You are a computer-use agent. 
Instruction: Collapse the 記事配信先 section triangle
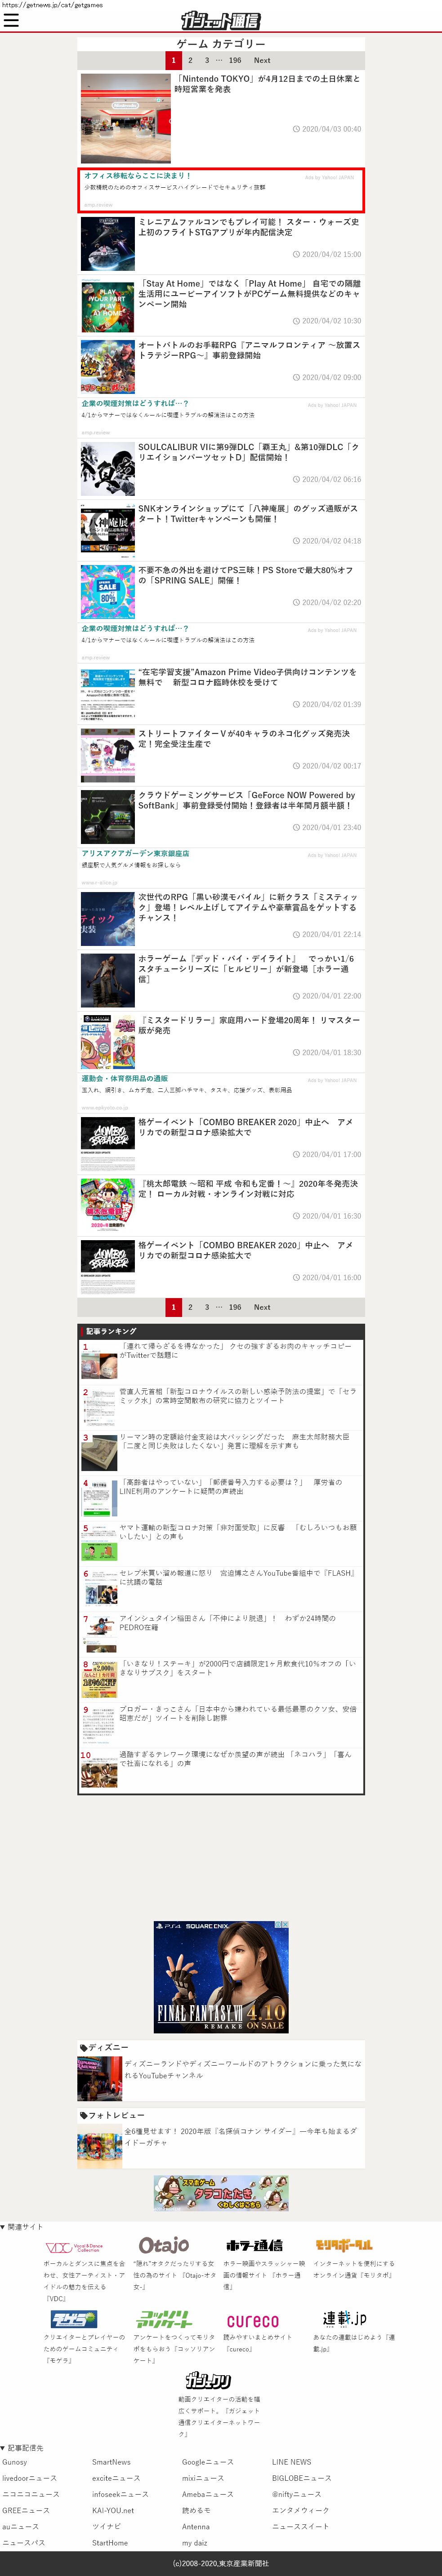coord(3,2448)
